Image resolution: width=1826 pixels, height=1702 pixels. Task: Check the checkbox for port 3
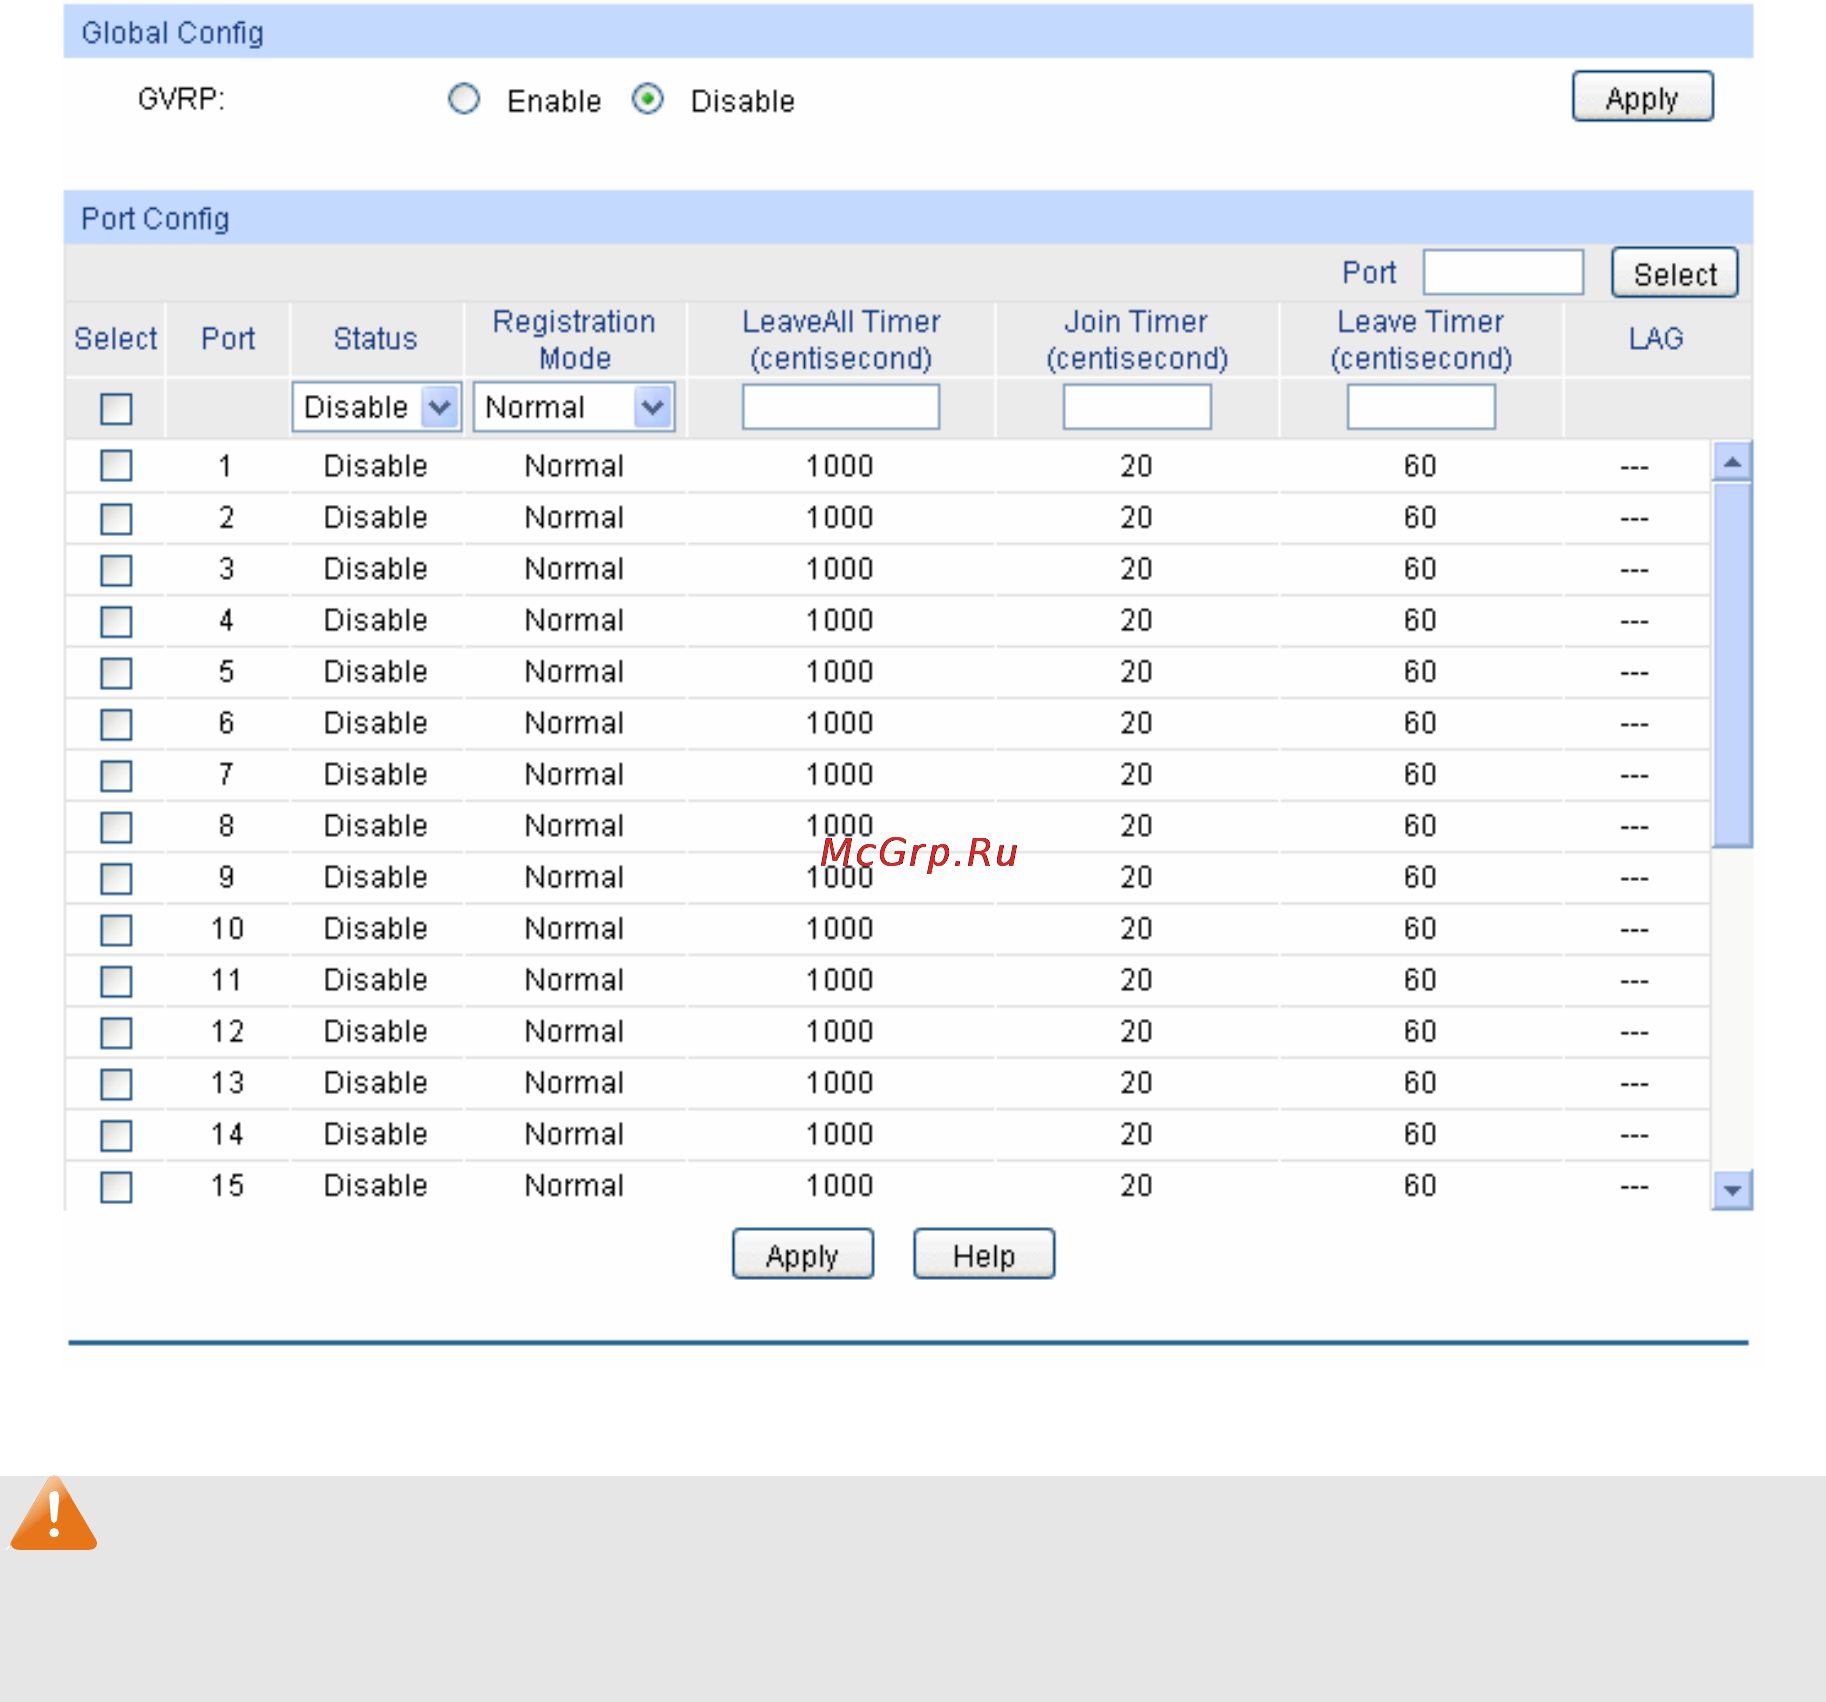pos(116,570)
